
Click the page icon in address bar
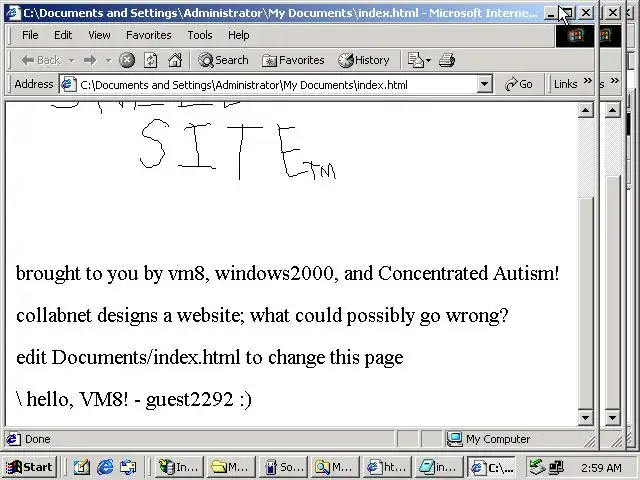68,84
